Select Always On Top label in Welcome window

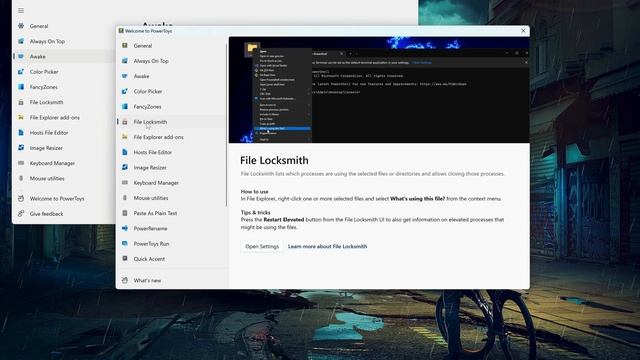[x=151, y=61]
